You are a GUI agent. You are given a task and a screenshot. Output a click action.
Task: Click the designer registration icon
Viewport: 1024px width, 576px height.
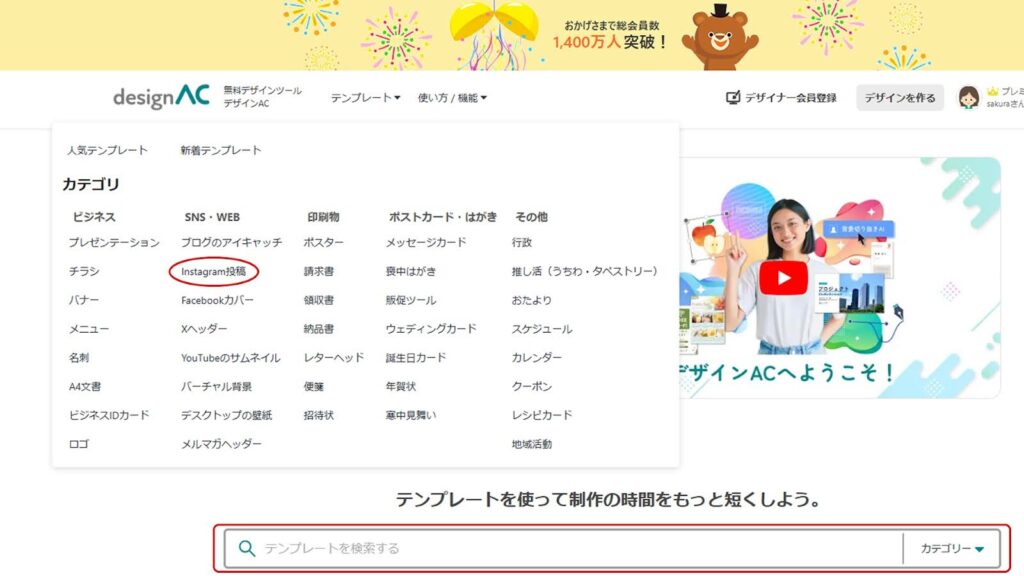(733, 98)
